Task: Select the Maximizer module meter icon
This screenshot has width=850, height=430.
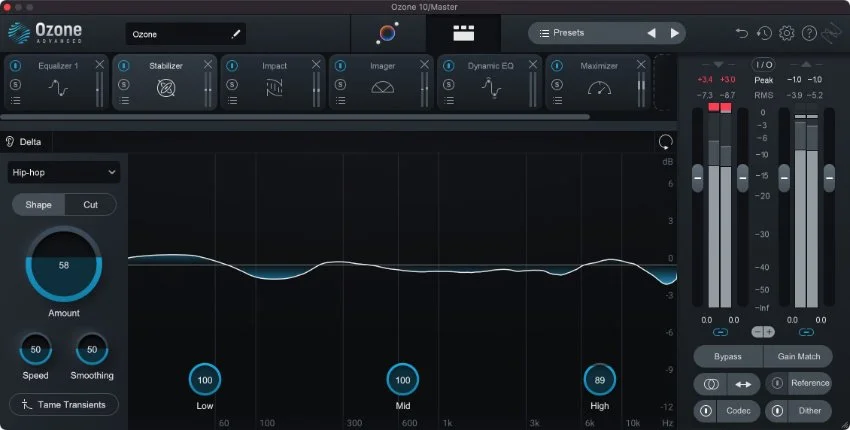Action: coord(599,87)
